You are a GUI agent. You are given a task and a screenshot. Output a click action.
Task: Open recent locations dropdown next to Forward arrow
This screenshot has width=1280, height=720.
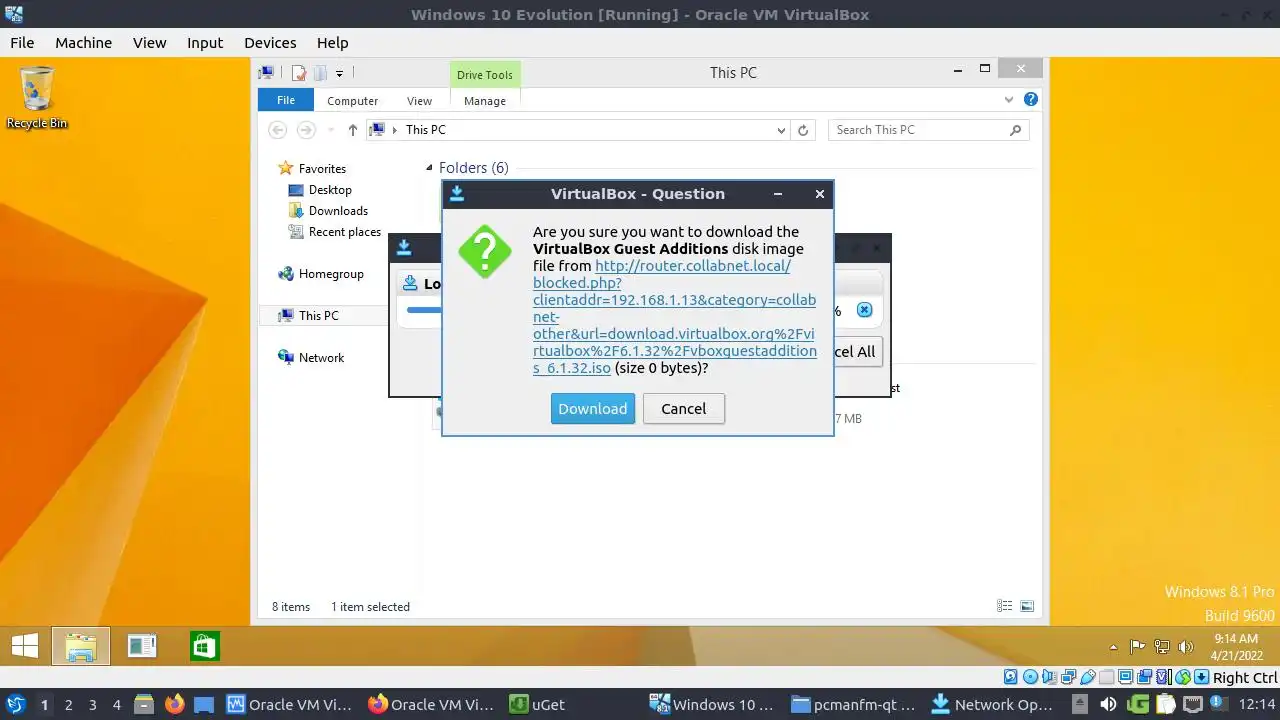(329, 130)
